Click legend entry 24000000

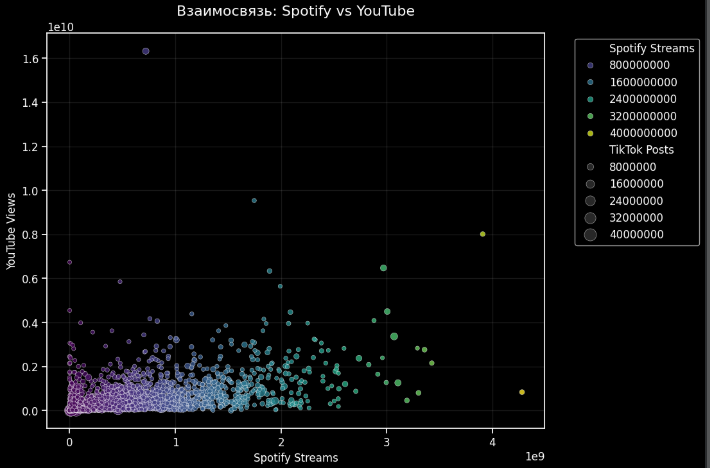pyautogui.click(x=636, y=201)
